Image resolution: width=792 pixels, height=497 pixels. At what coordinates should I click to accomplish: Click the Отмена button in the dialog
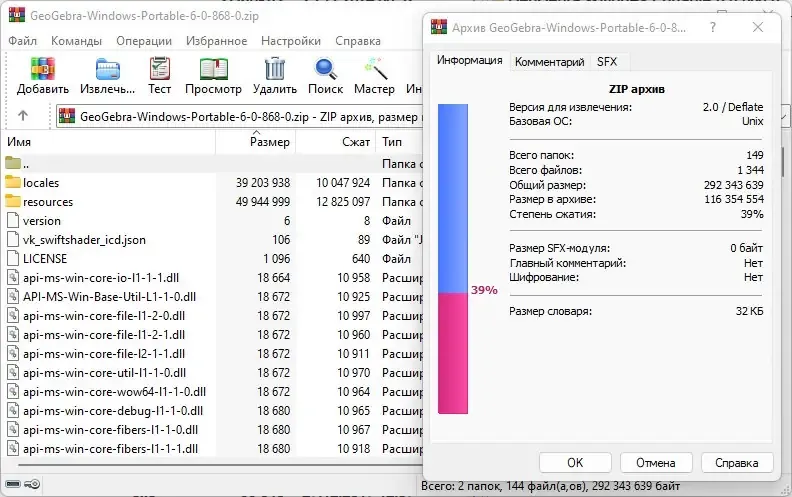coord(656,463)
